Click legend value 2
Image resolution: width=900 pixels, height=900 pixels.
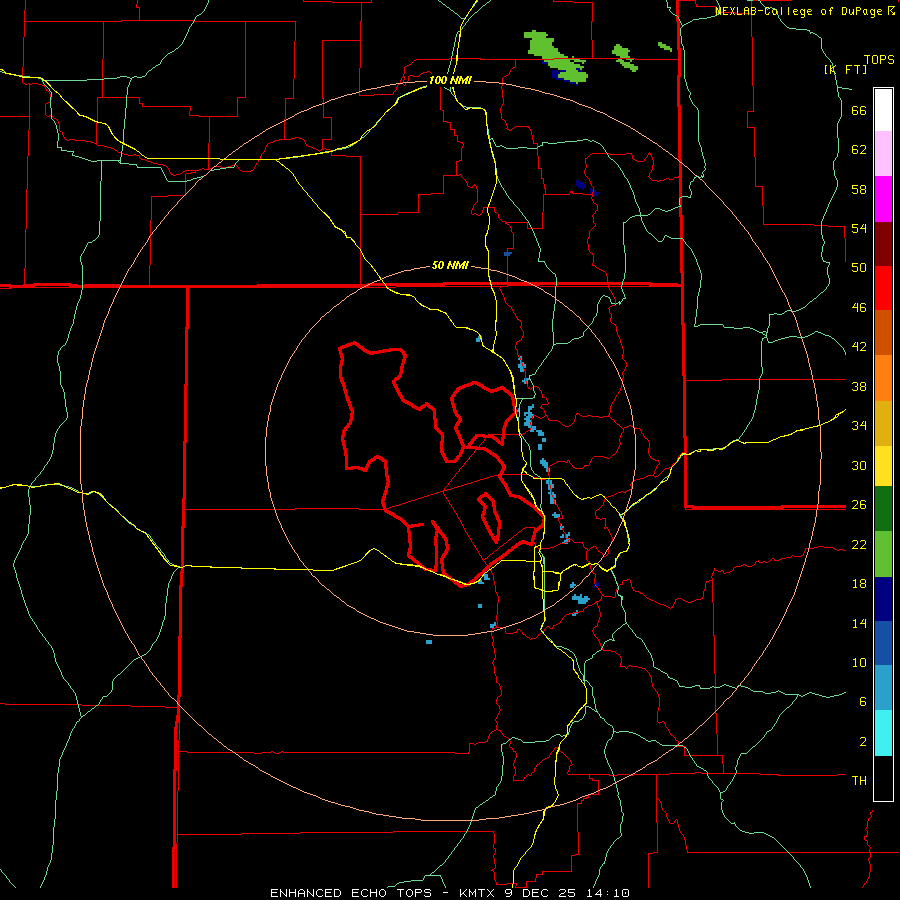click(862, 742)
